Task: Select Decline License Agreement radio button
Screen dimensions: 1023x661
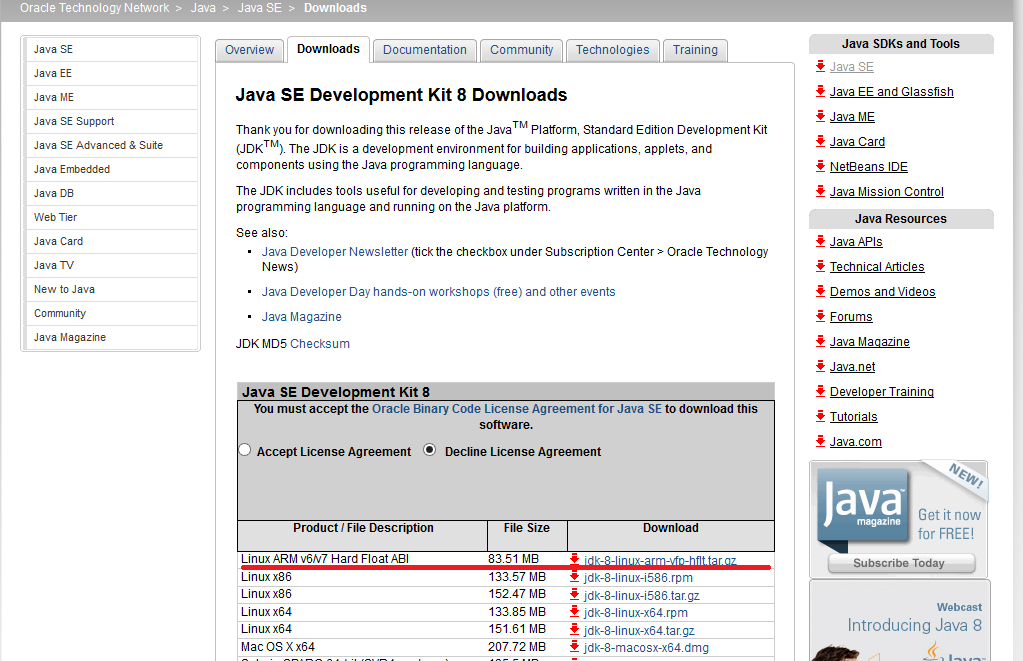Action: click(429, 450)
